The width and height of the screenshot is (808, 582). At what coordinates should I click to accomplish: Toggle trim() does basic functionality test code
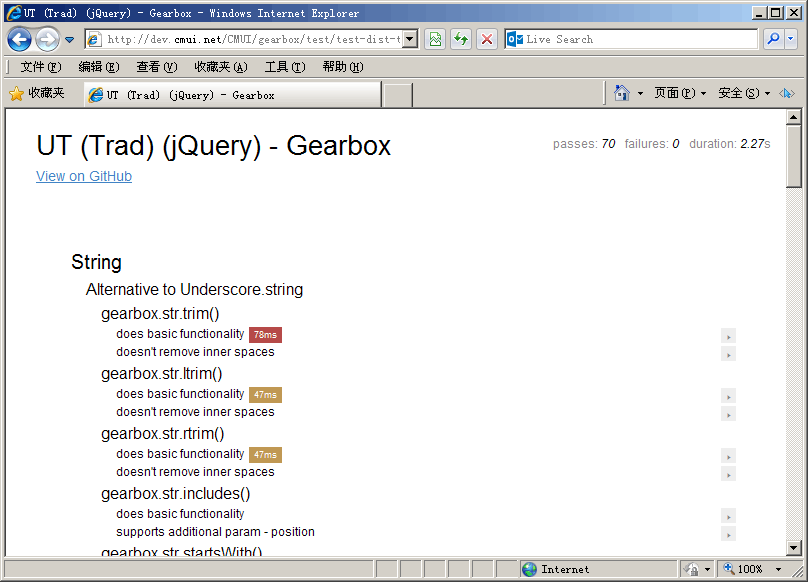click(x=180, y=334)
